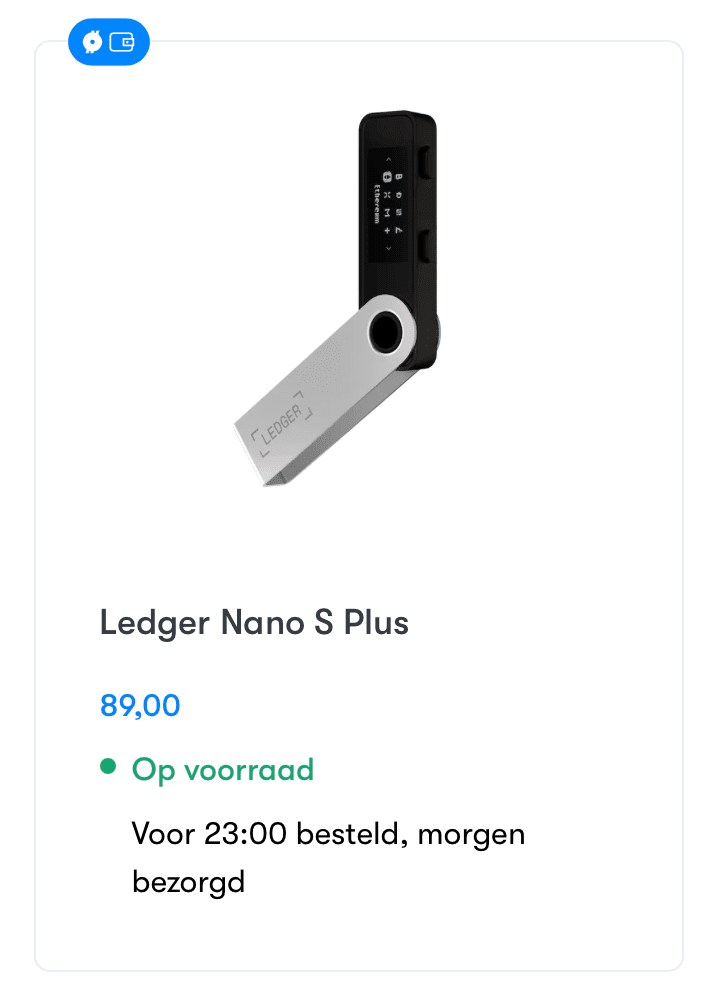Tap the rounded blue badge above the product
This screenshot has width=712, height=992.
click(x=108, y=42)
